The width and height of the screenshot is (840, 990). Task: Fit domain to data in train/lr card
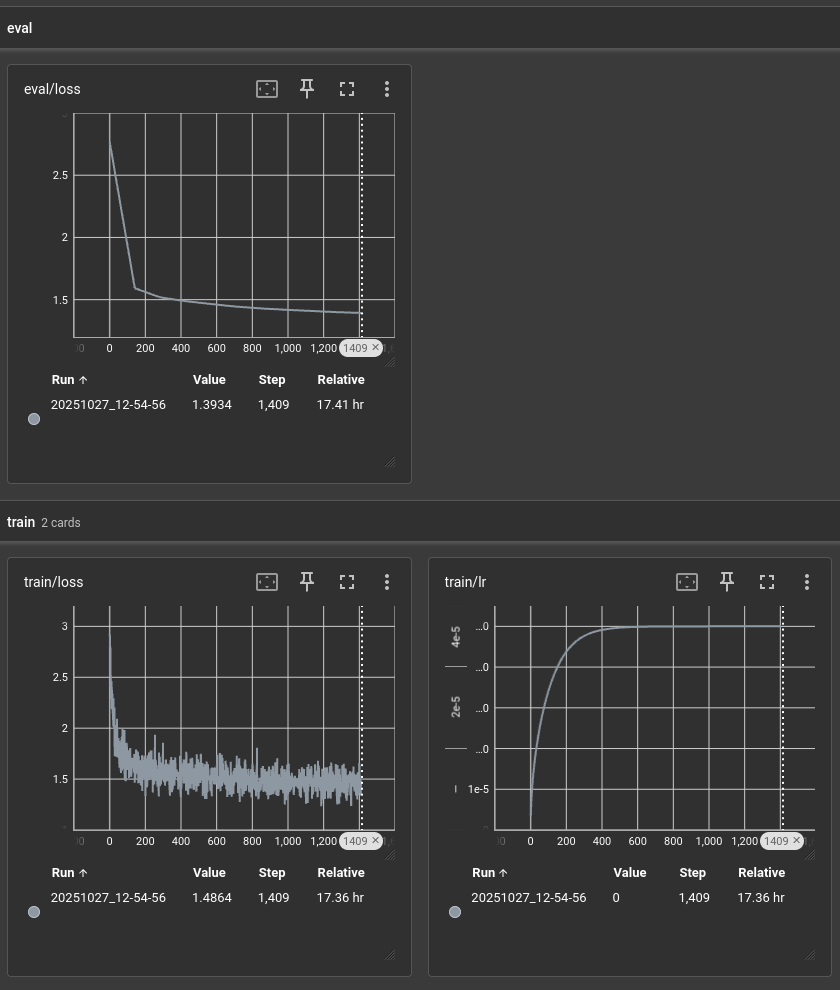pos(687,582)
